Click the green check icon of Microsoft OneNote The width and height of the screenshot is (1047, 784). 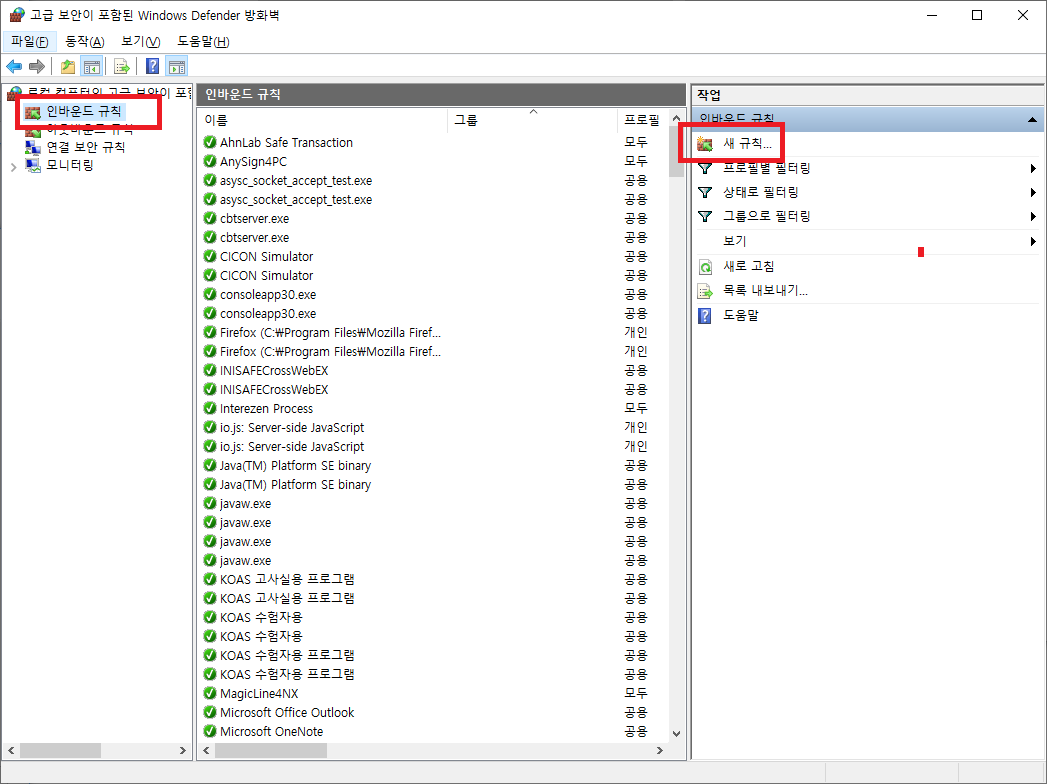click(x=210, y=731)
